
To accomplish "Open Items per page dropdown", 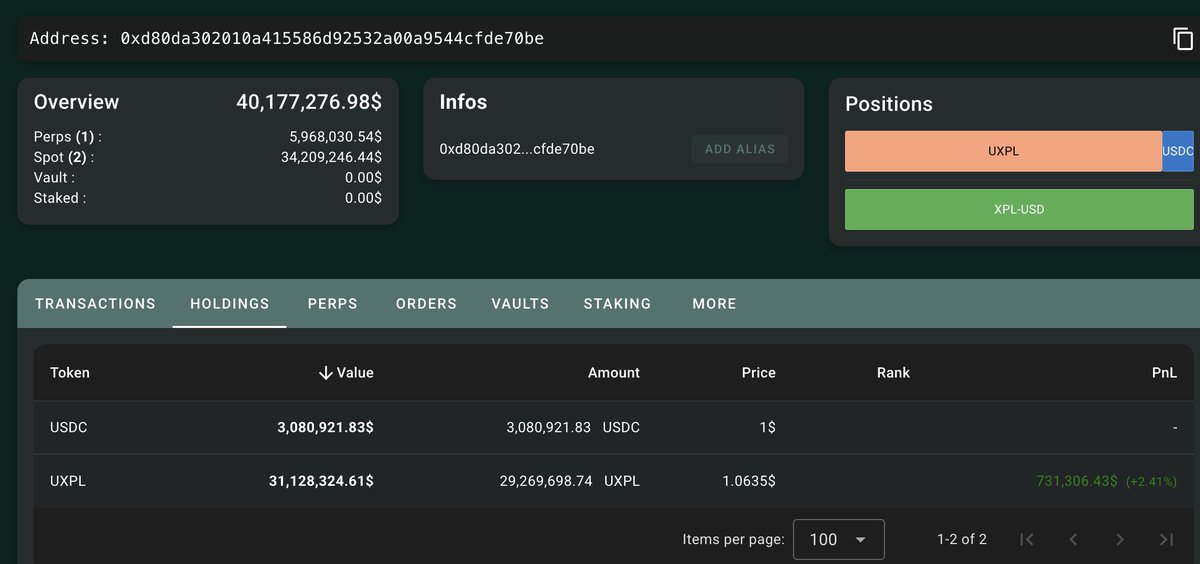I will point(838,540).
